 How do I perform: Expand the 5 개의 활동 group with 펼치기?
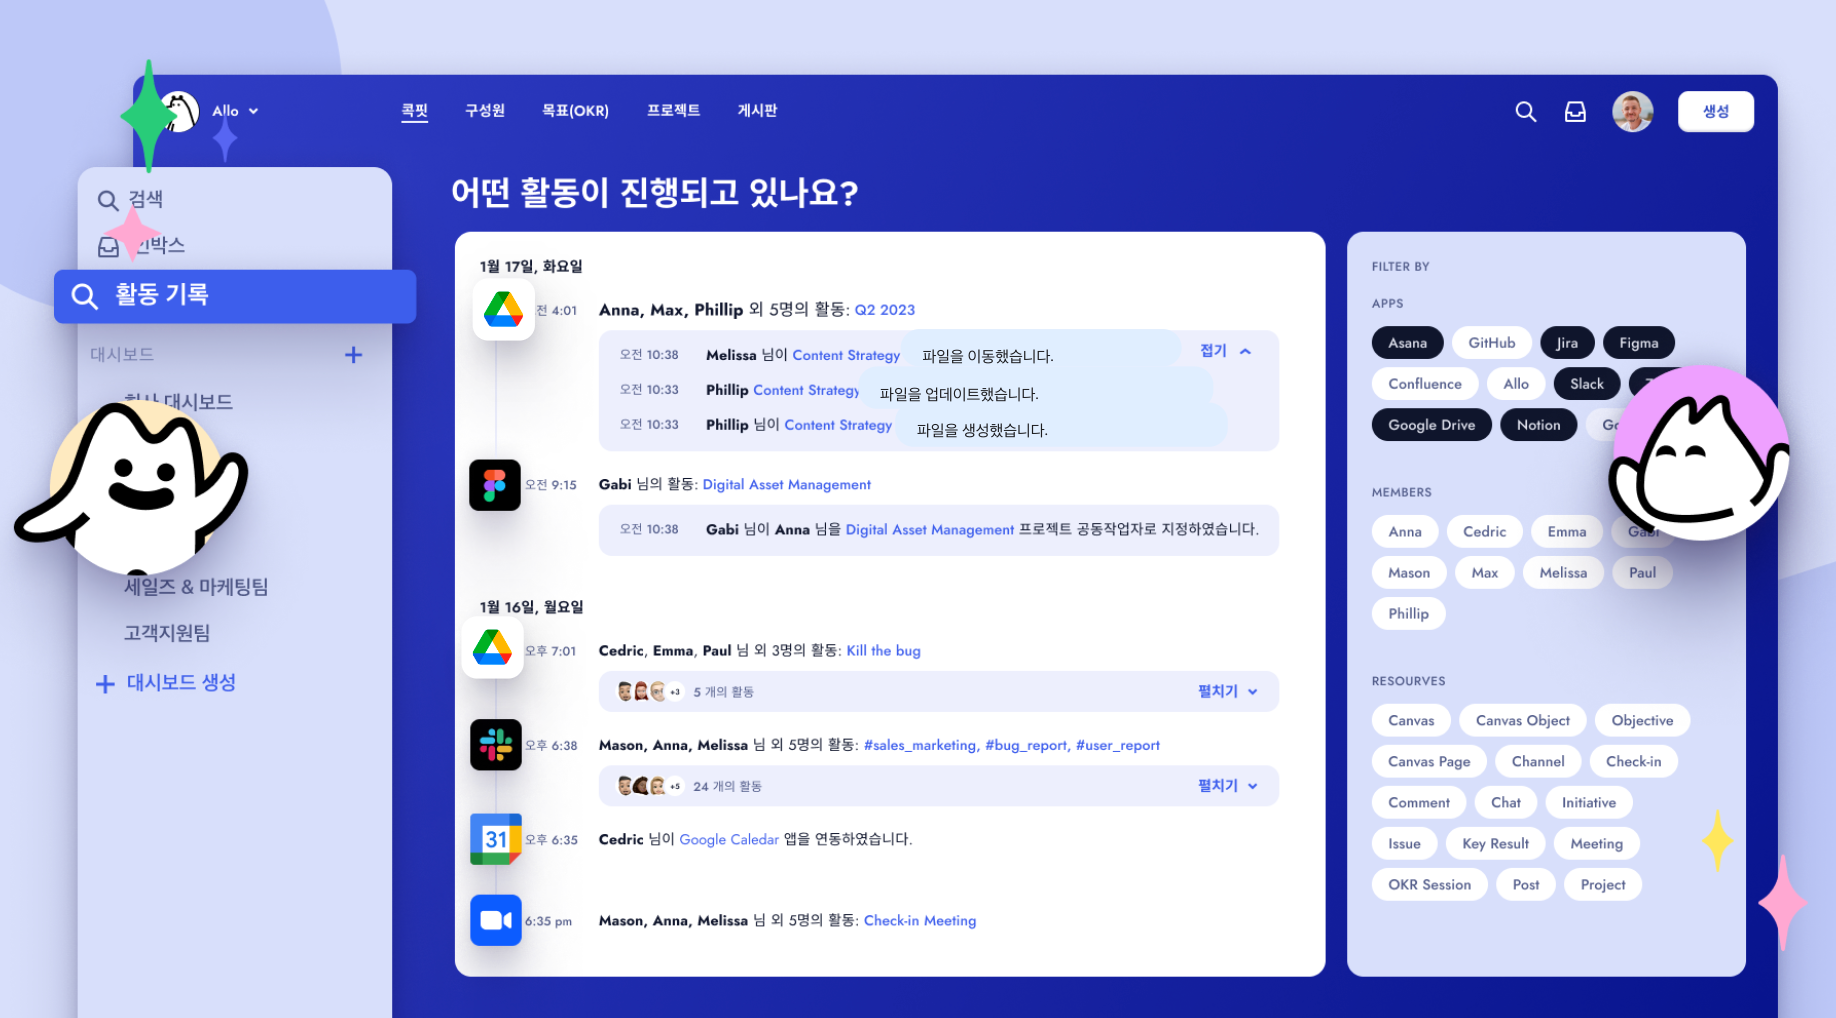[x=1227, y=691]
